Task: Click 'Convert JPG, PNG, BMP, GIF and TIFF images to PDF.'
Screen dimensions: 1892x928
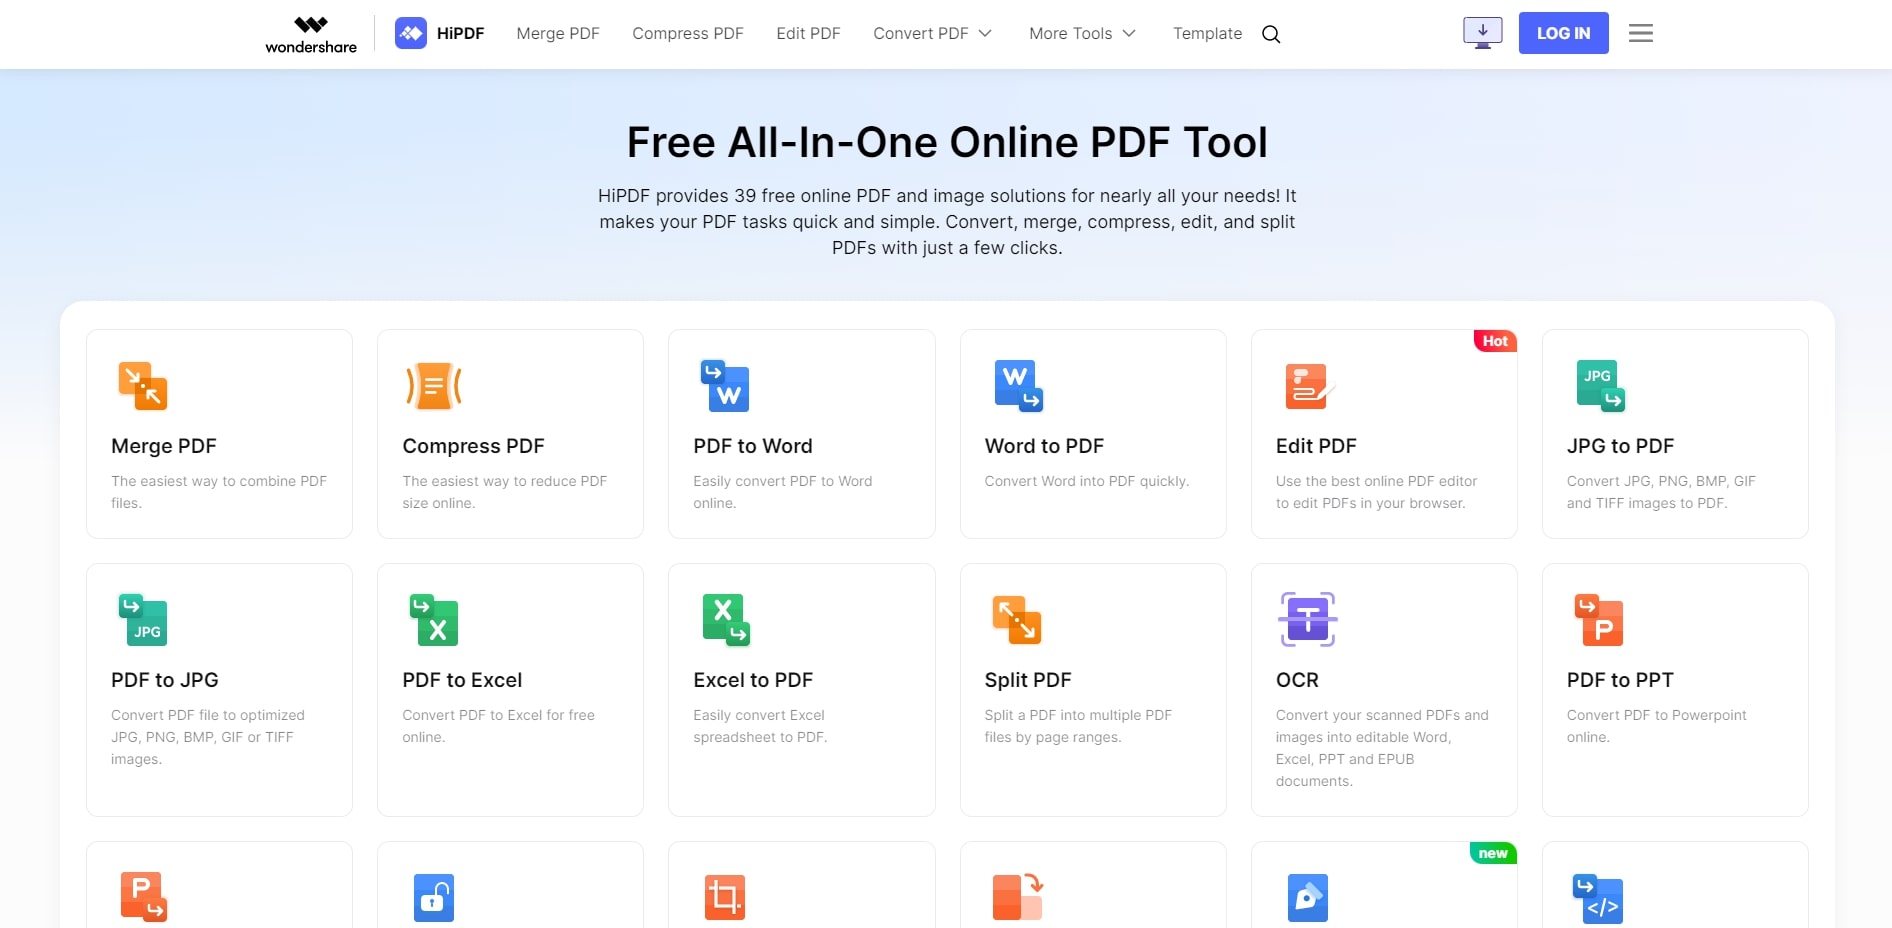Action: point(1661,492)
